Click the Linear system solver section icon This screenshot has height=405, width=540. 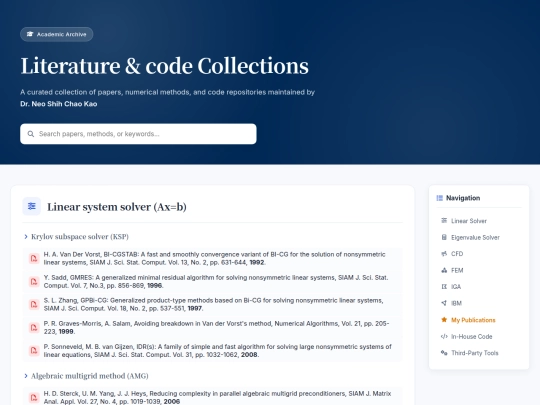pos(32,206)
